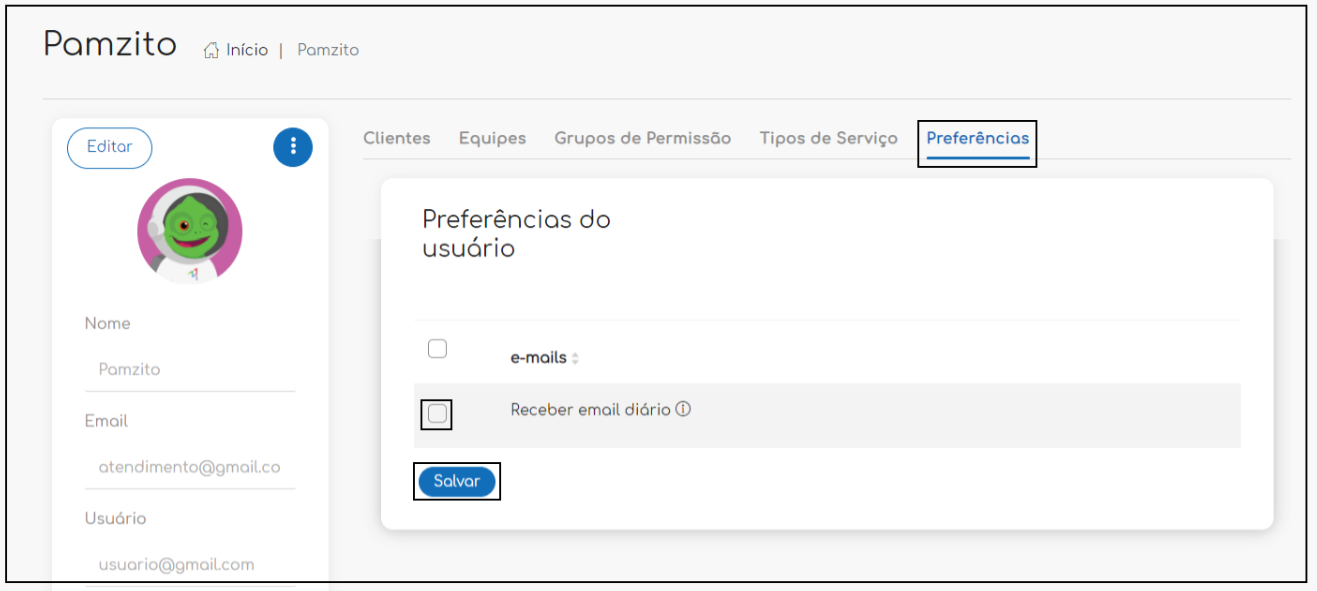The width and height of the screenshot is (1317, 591).
Task: Toggle the select-all checkbox in table header
Action: [x=437, y=349]
